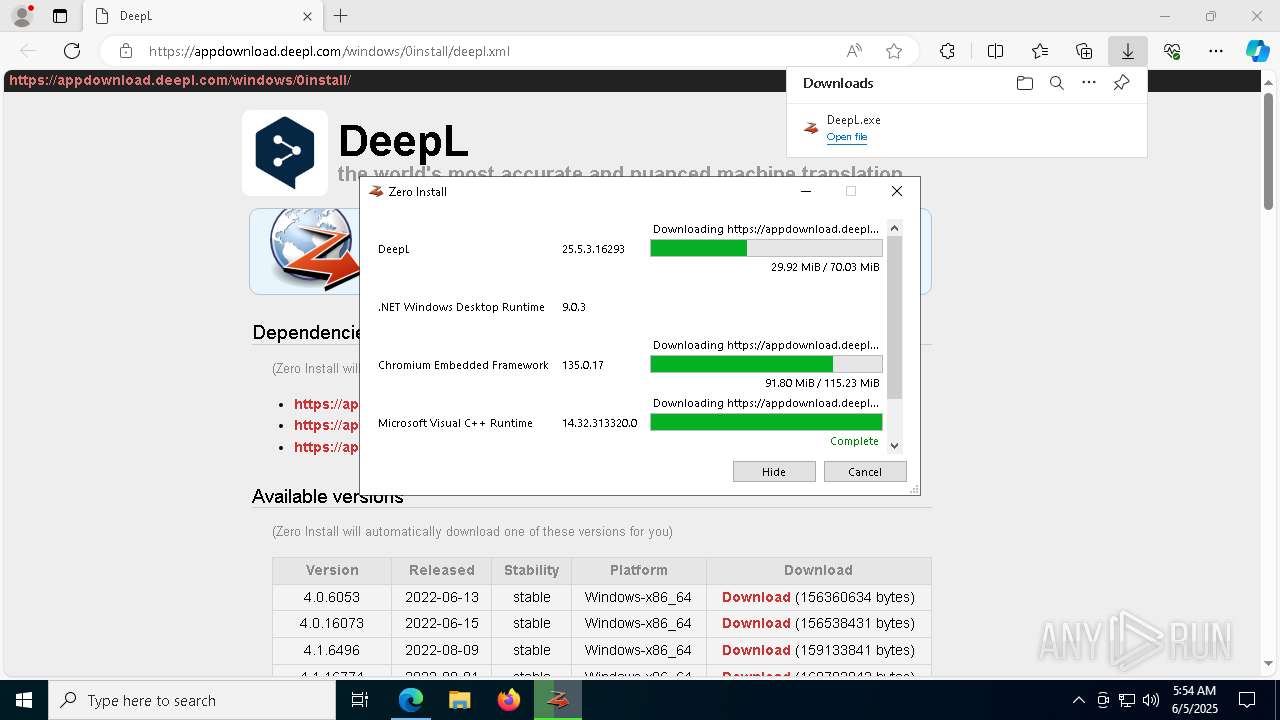Viewport: 1280px width, 720px height.
Task: Open more options in Downloads panel
Action: point(1089,83)
